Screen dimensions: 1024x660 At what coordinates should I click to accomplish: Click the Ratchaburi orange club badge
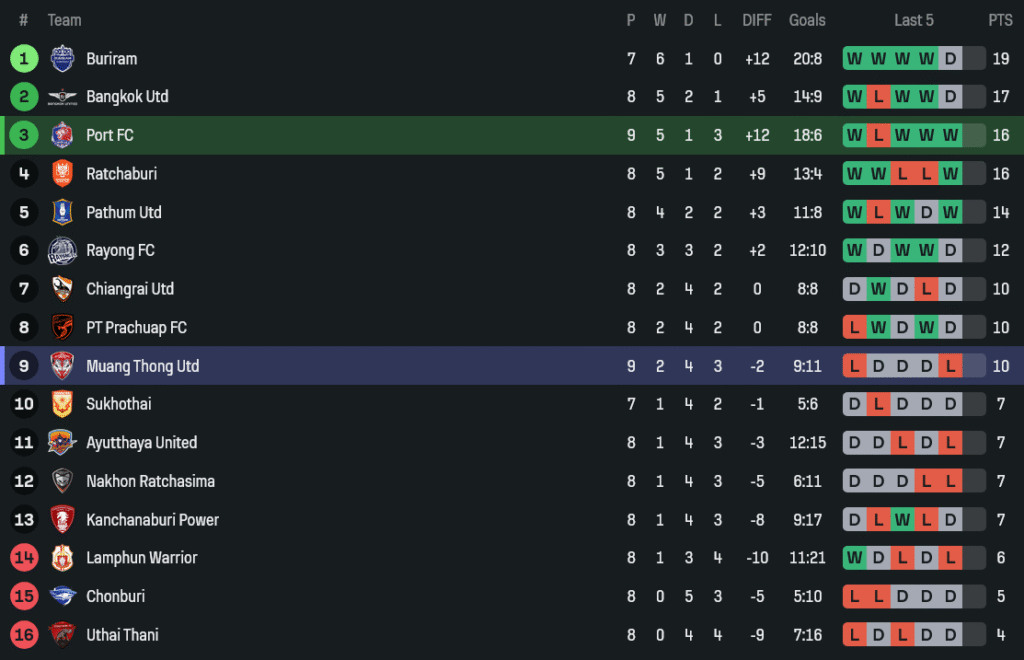click(62, 174)
